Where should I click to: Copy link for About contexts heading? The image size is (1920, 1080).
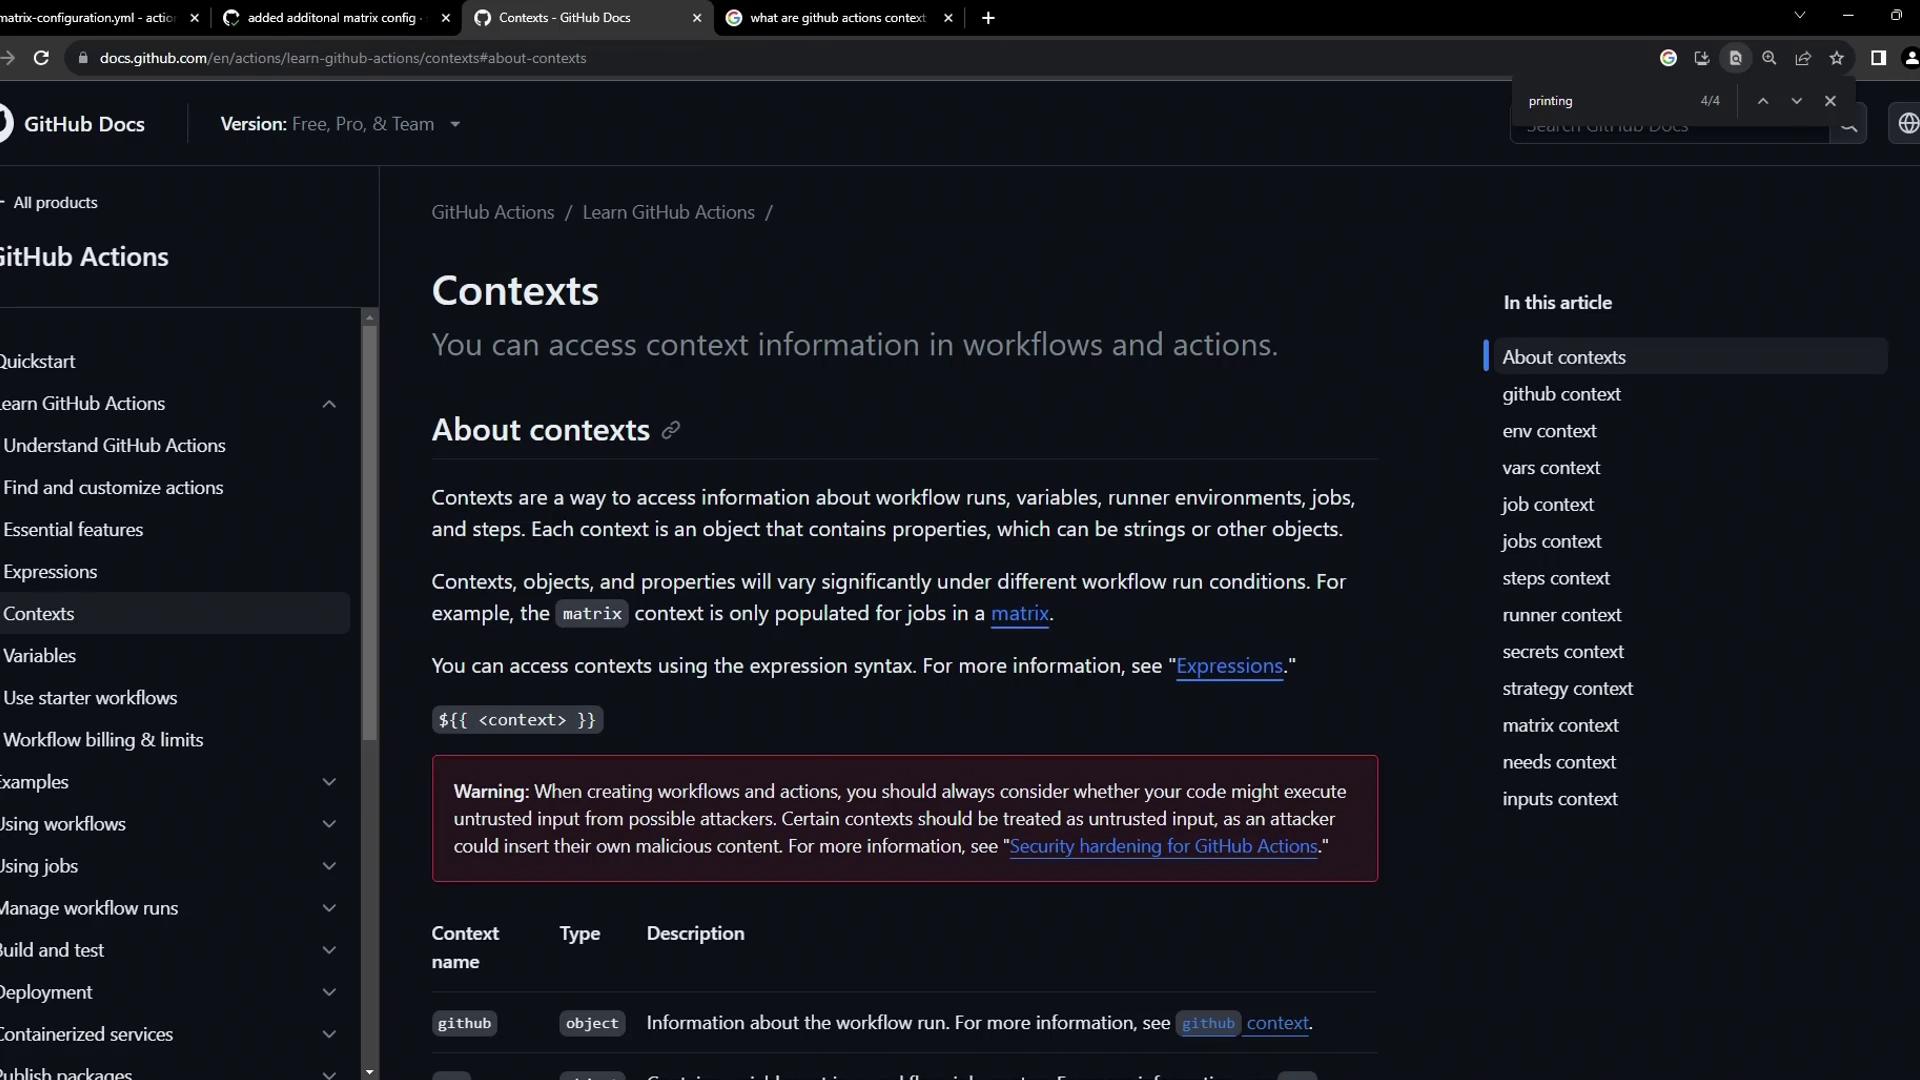click(x=671, y=430)
